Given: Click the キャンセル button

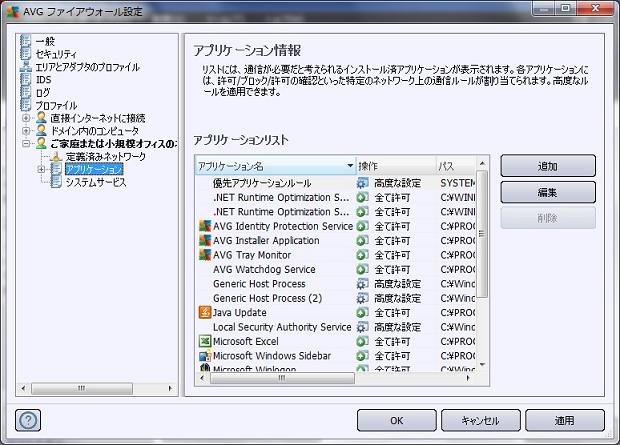Looking at the screenshot, I should (x=480, y=420).
